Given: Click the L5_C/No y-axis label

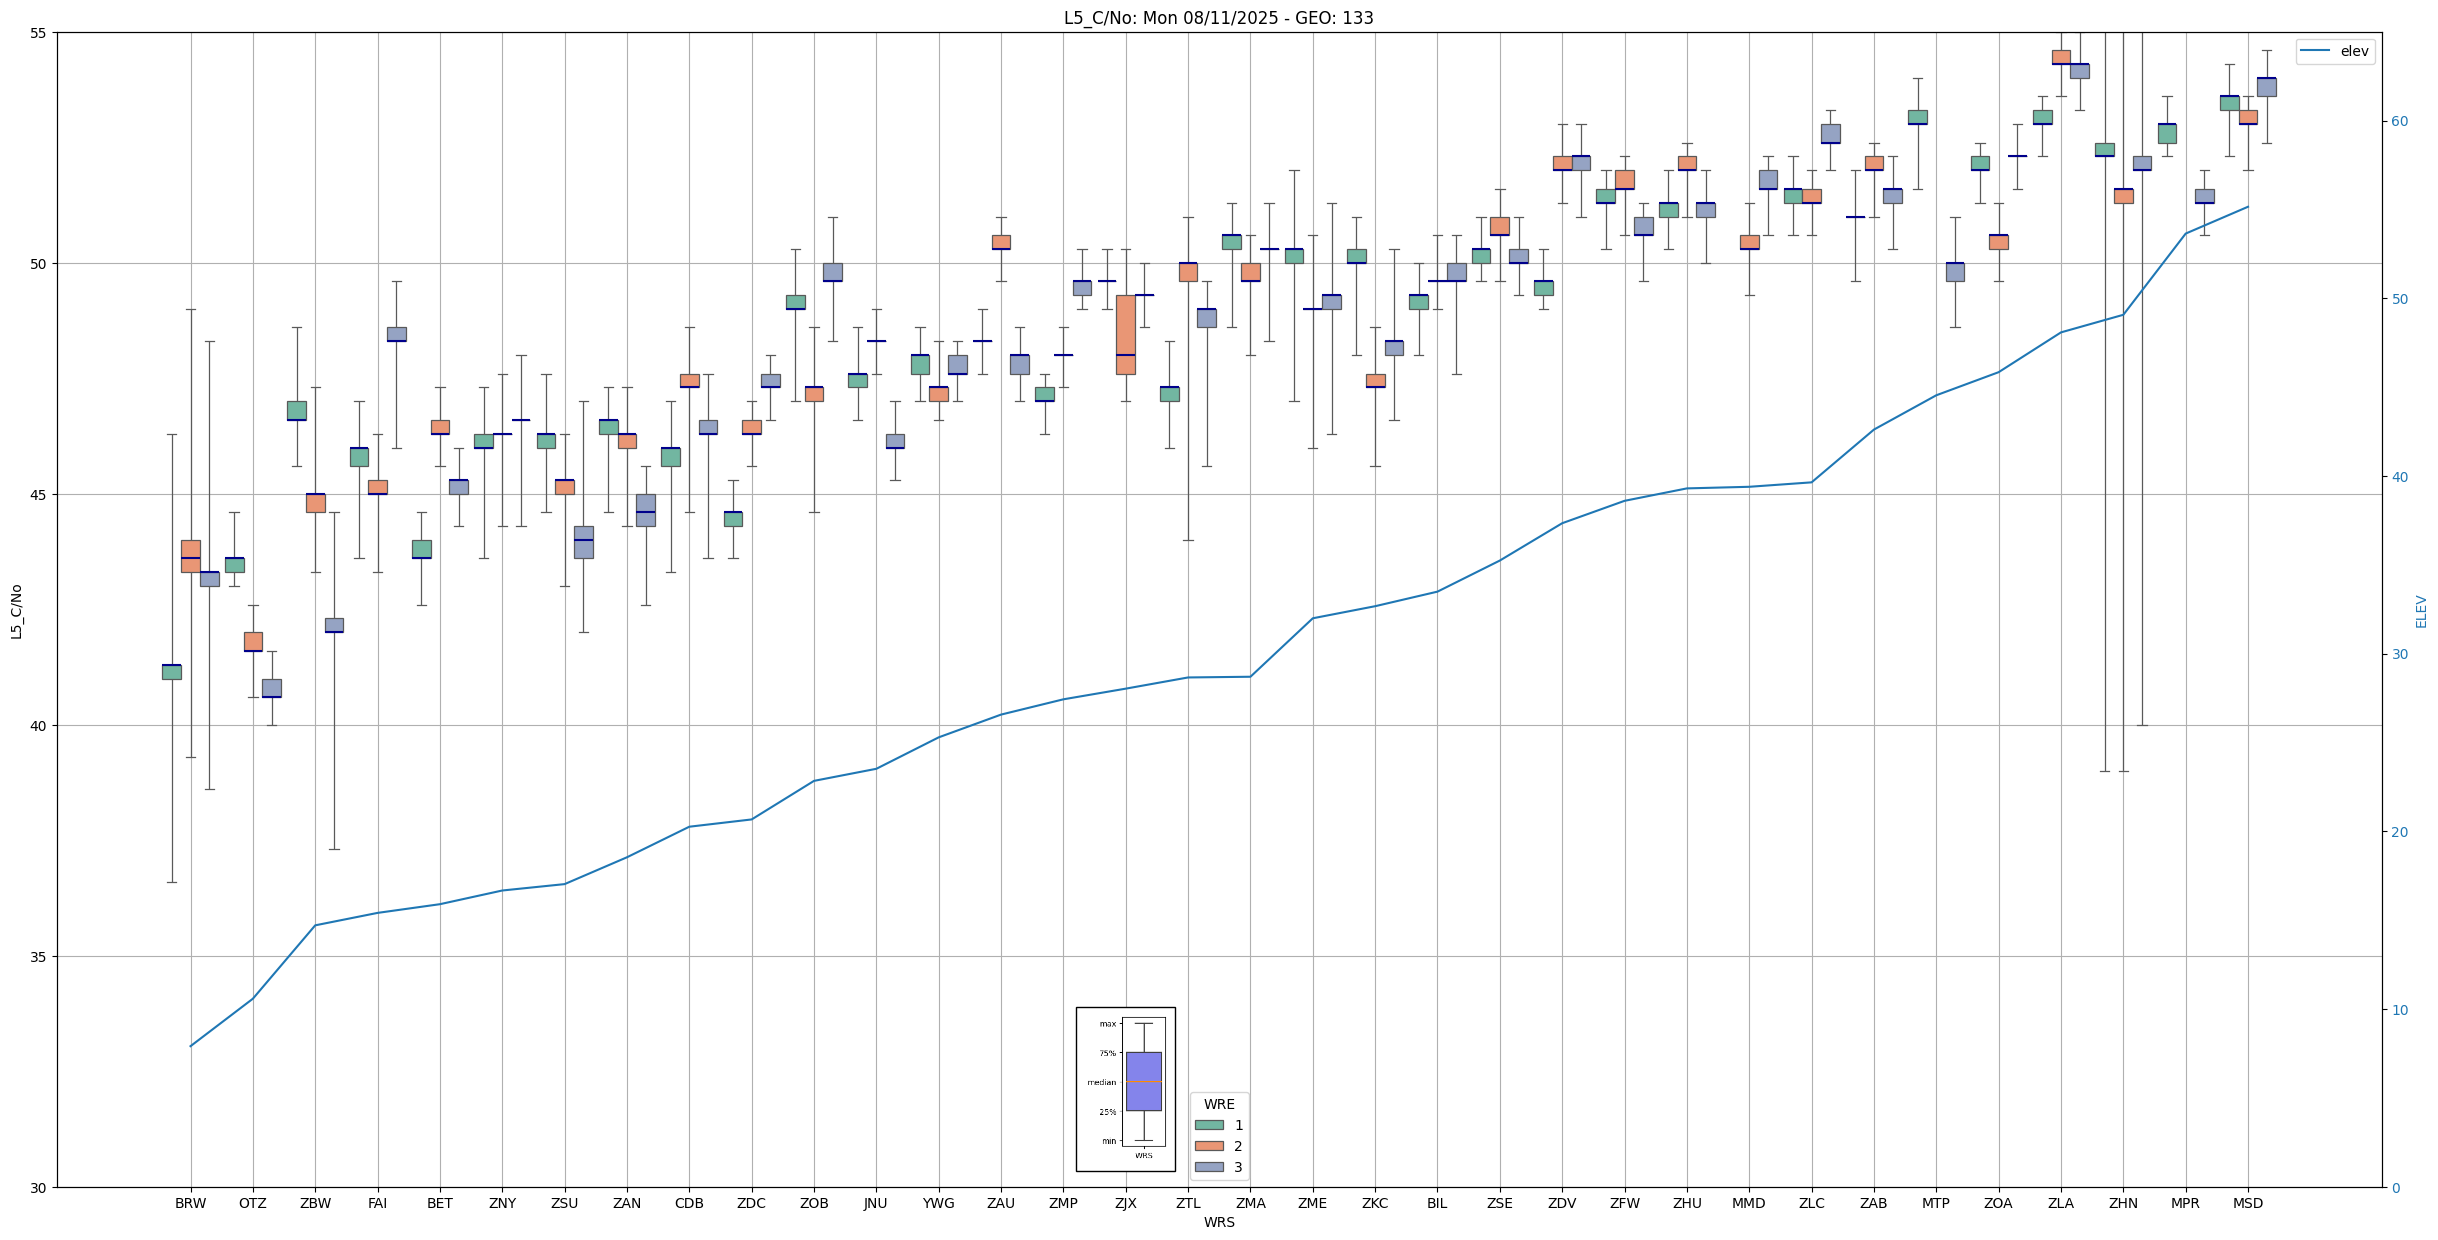Looking at the screenshot, I should (x=16, y=611).
